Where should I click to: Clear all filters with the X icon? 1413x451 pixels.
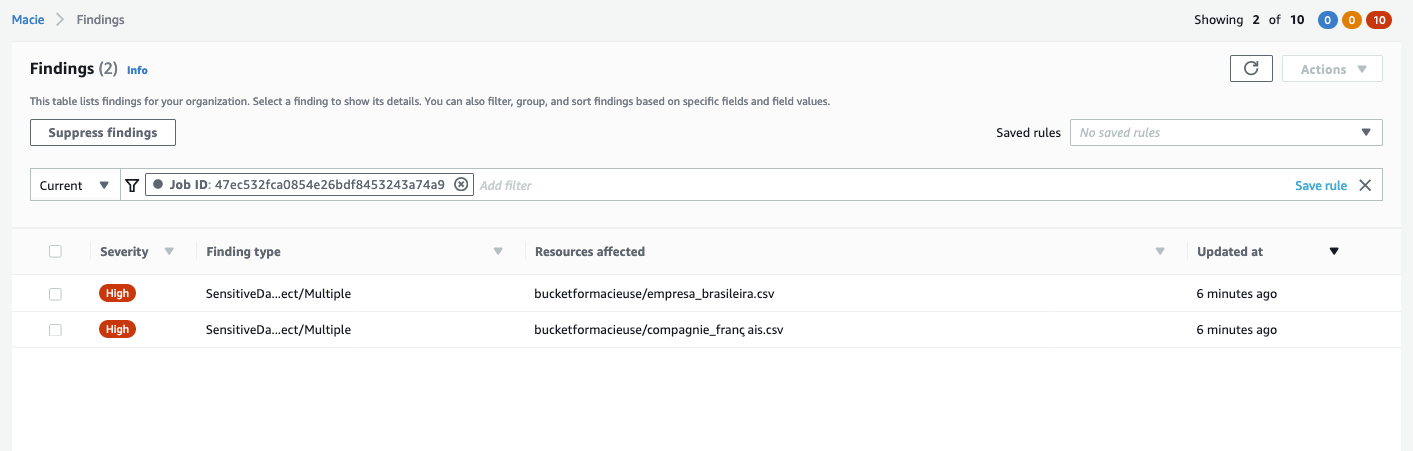coord(1365,185)
